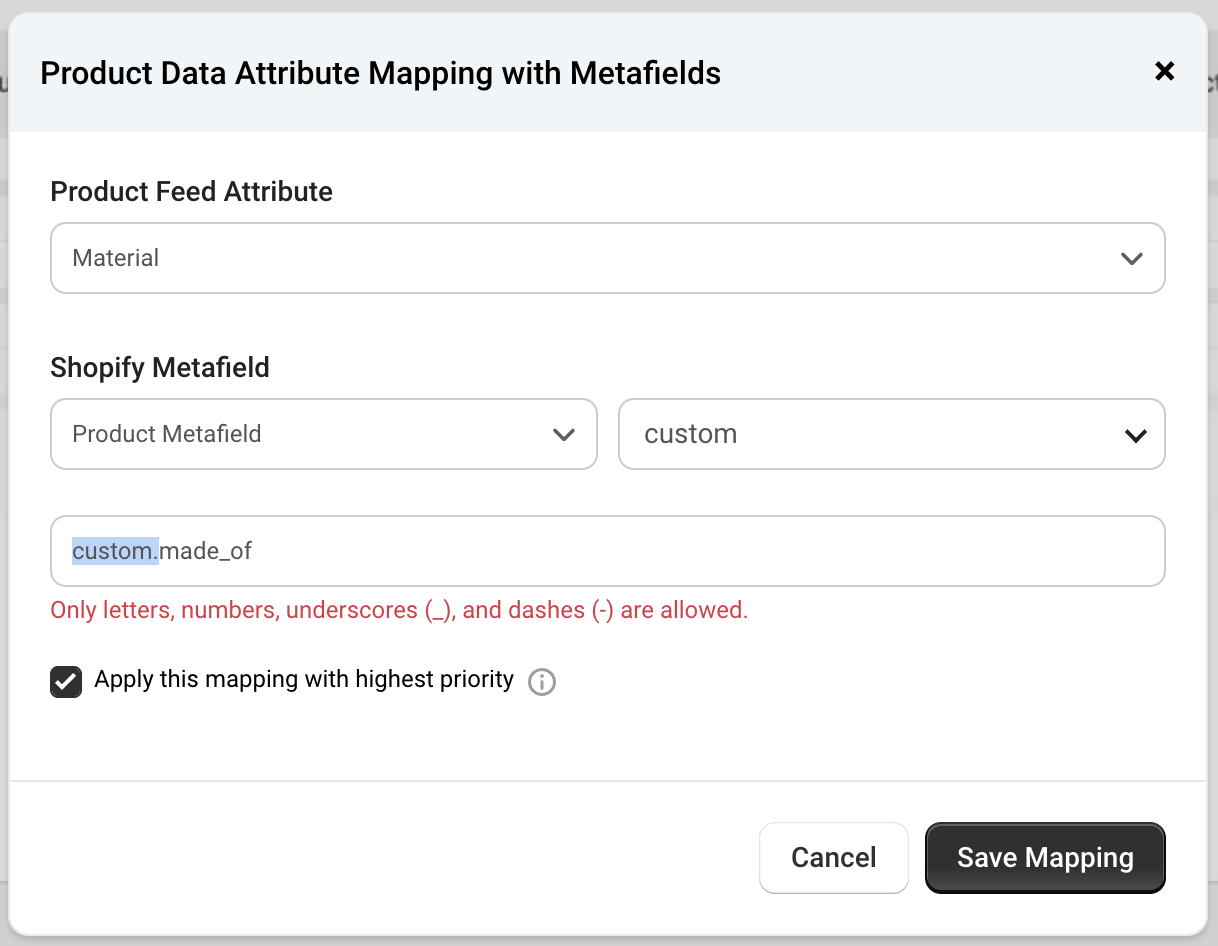
Task: Click the chevron arrow in Product Metafield select
Action: (x=563, y=435)
